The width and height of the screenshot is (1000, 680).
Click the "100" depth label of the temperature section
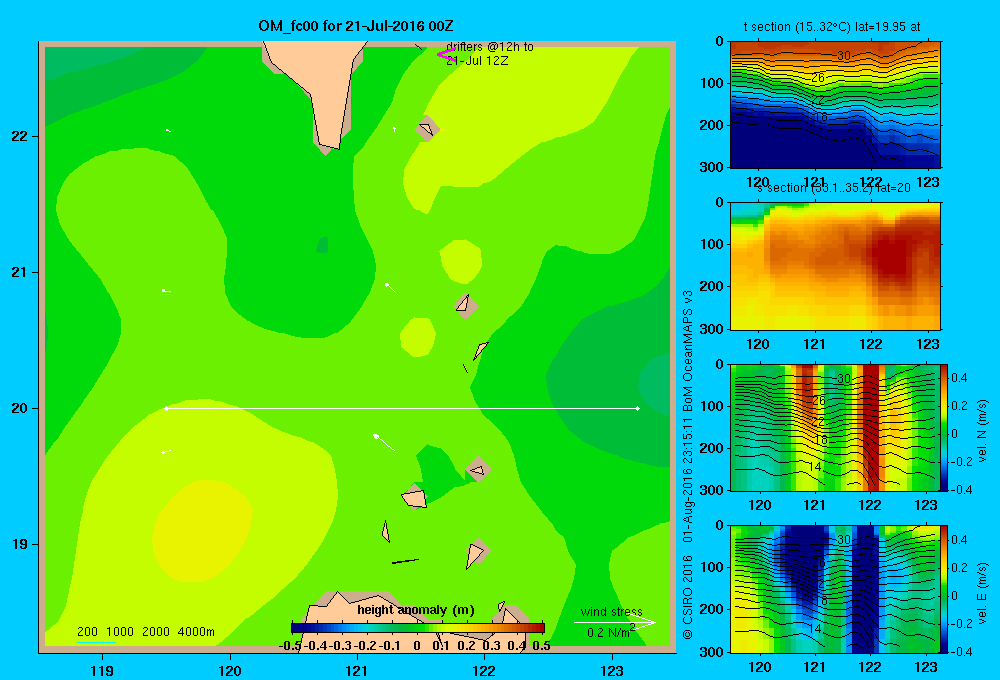tap(712, 83)
